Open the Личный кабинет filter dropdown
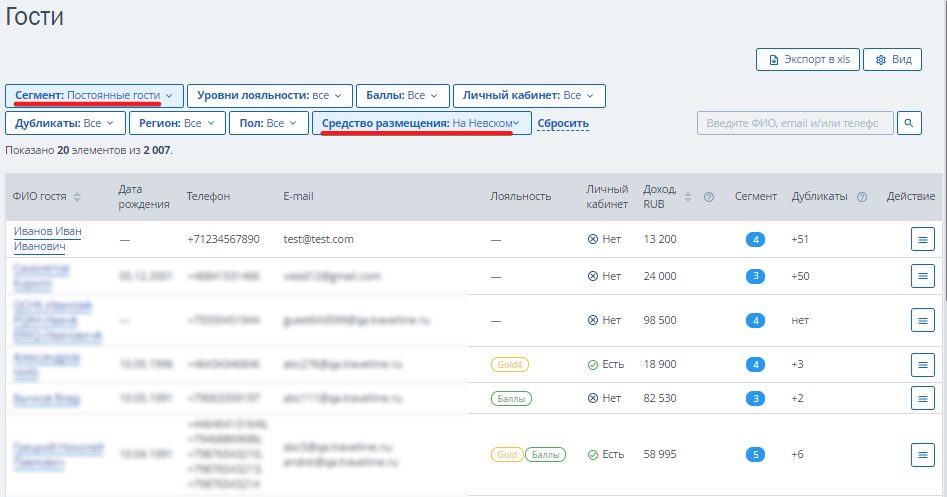The height and width of the screenshot is (497, 947). tap(529, 95)
